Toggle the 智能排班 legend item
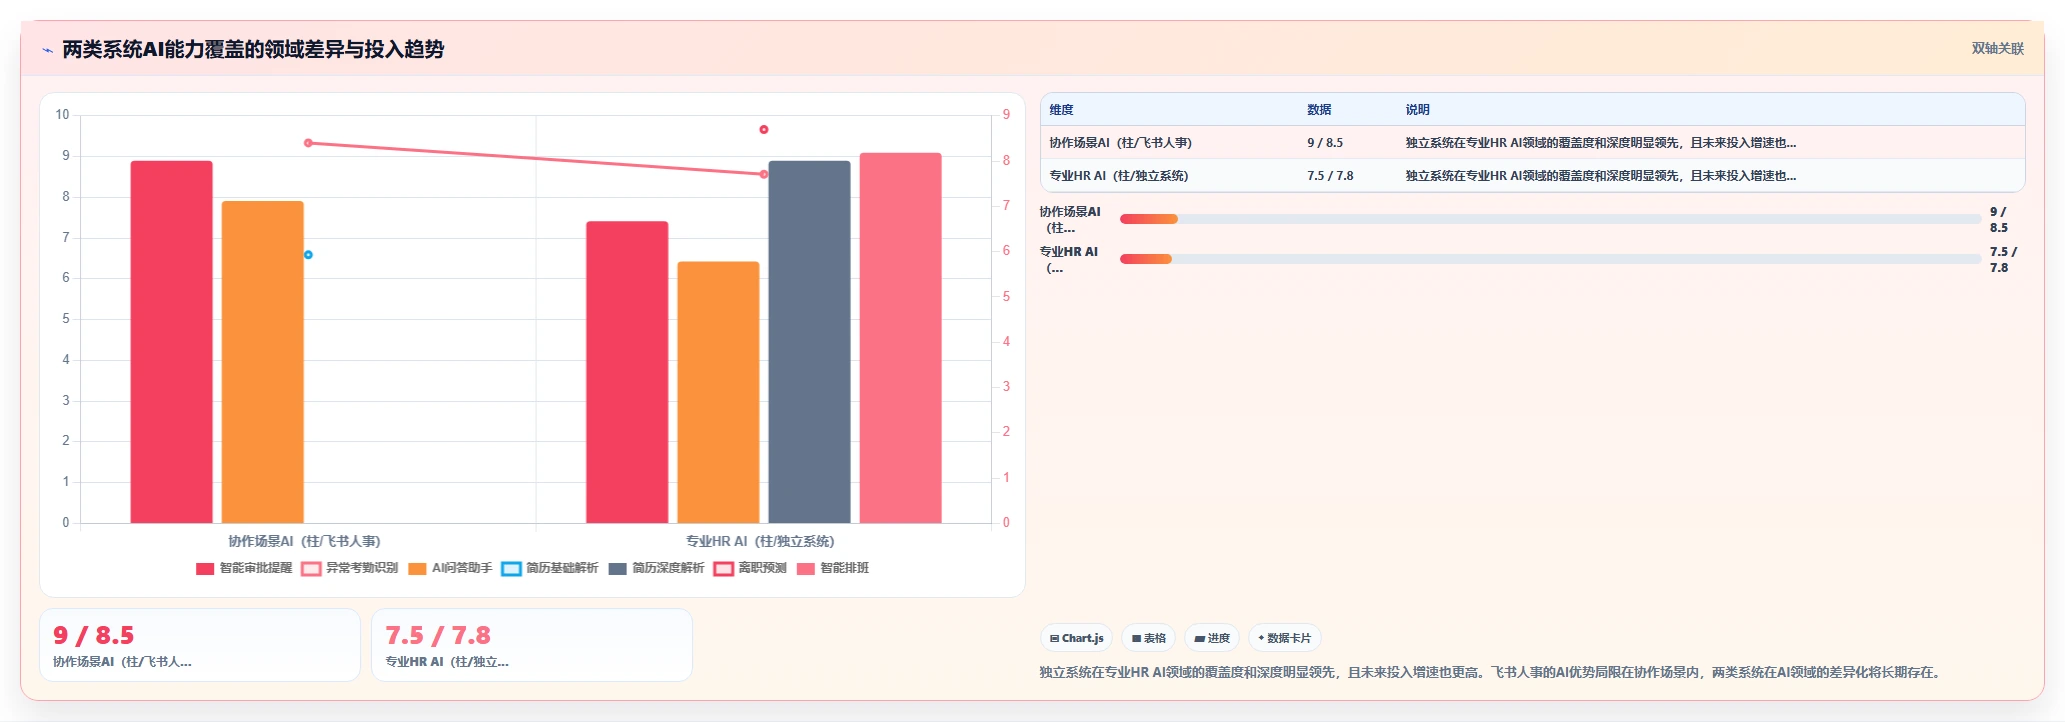This screenshot has width=2065, height=722. (x=833, y=568)
